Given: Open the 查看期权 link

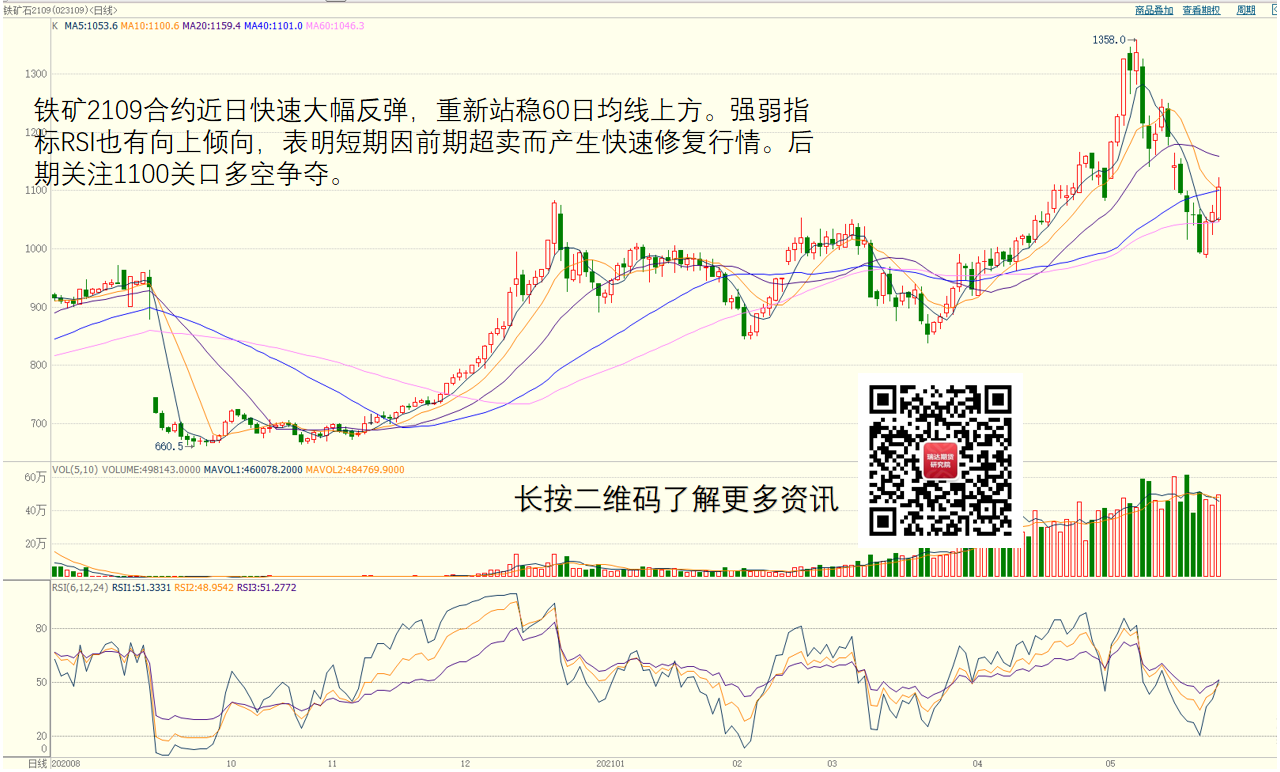Looking at the screenshot, I should [x=1201, y=10].
